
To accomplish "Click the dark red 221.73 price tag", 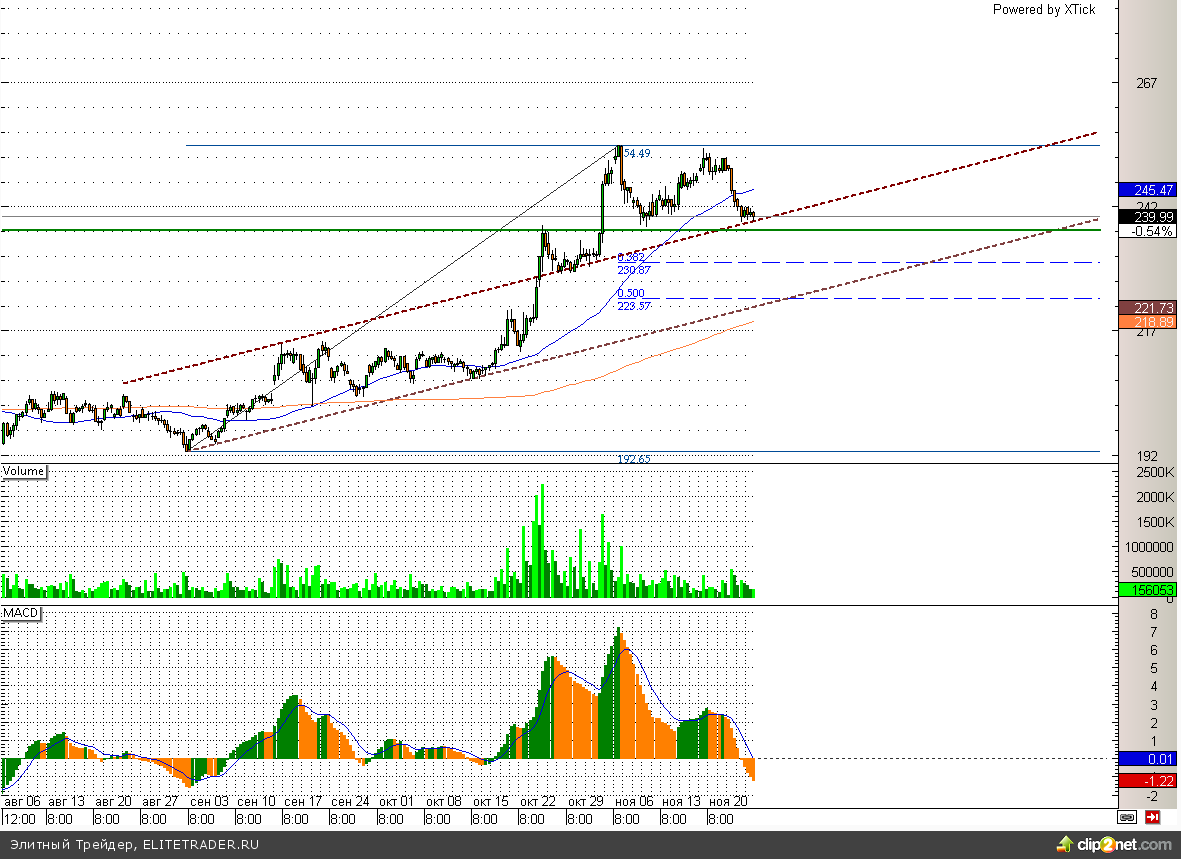I will [x=1145, y=308].
